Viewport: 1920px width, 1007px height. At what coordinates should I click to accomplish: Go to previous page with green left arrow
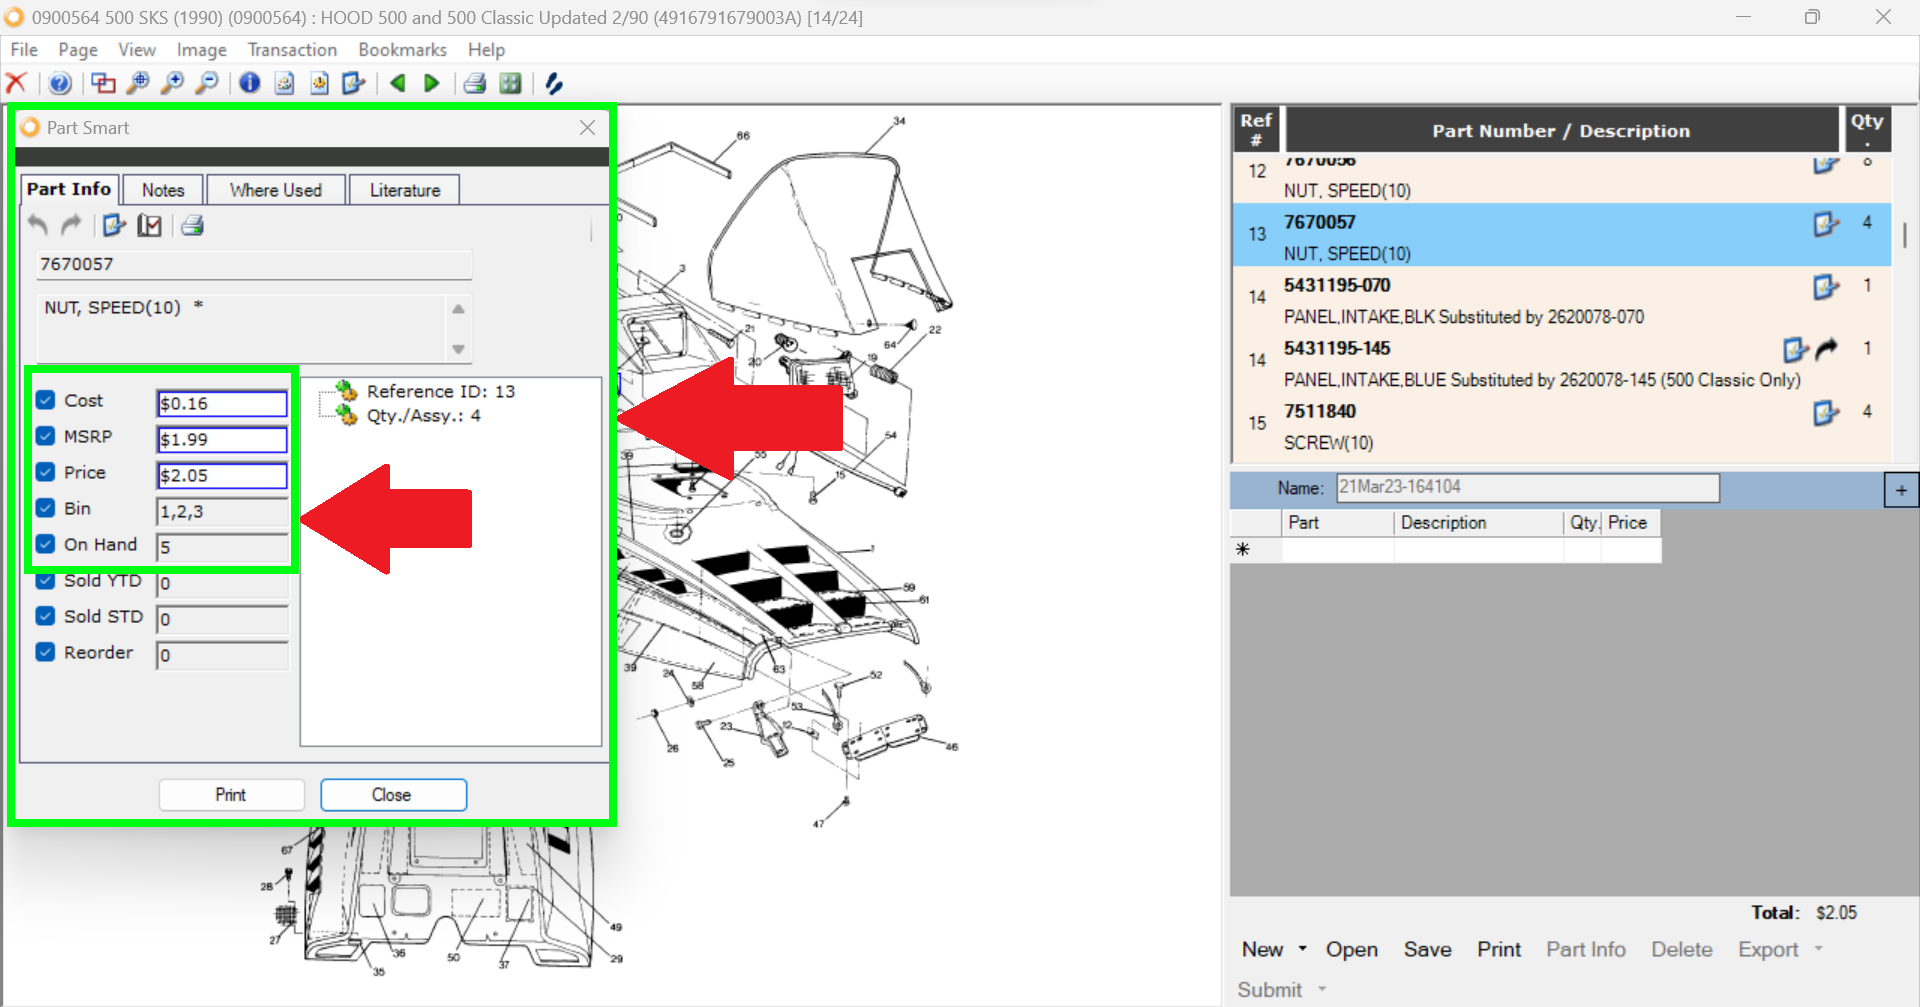[x=398, y=83]
